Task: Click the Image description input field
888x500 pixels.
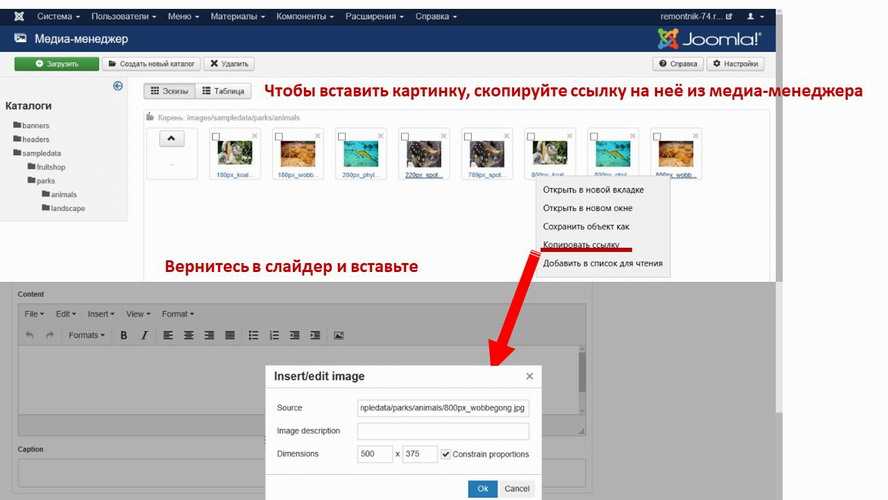Action: (443, 431)
